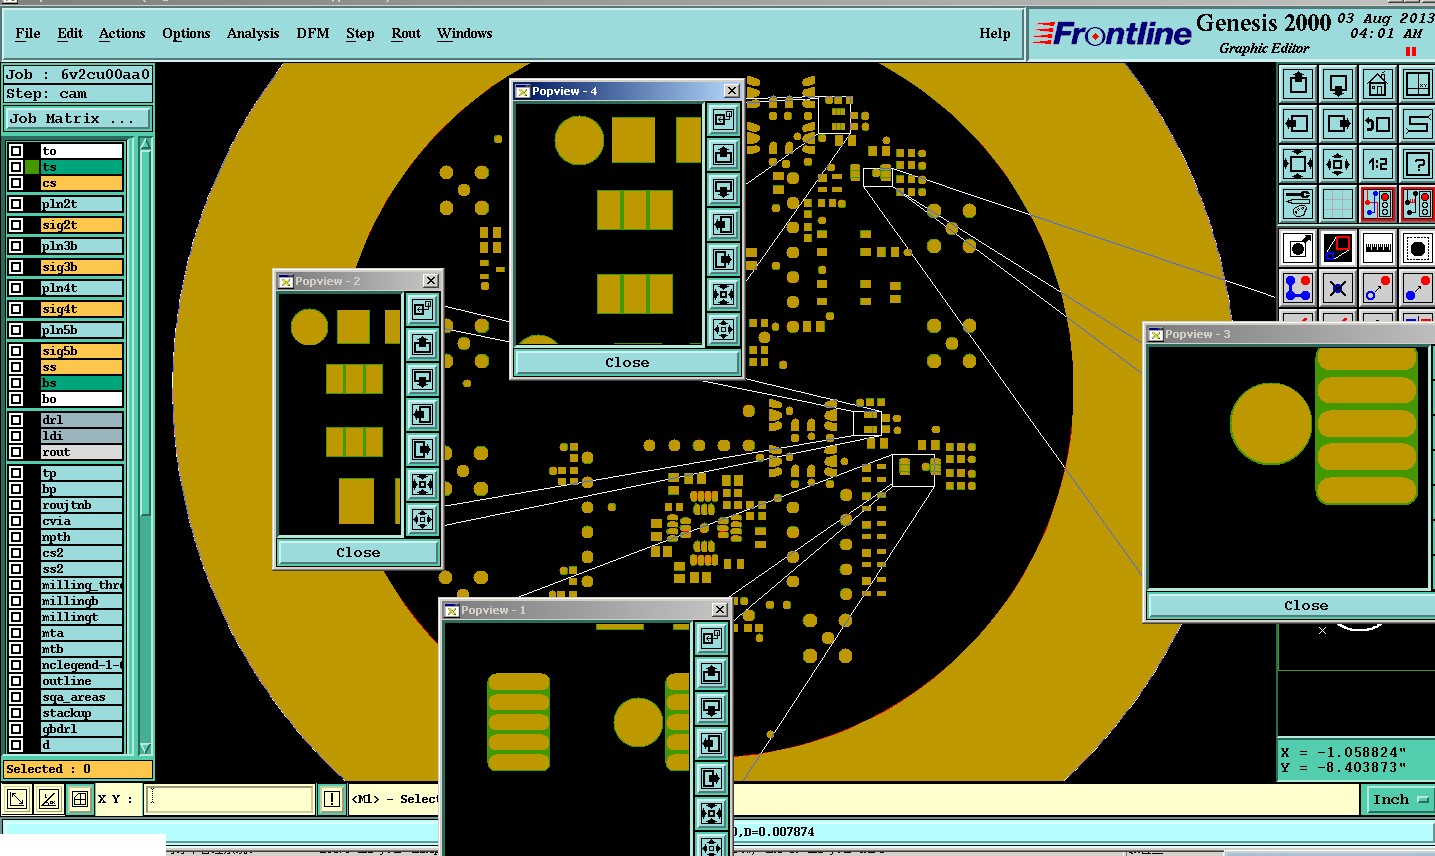Image resolution: width=1435 pixels, height=856 pixels.
Task: Open the wrench and palette settings icon
Action: (1298, 204)
